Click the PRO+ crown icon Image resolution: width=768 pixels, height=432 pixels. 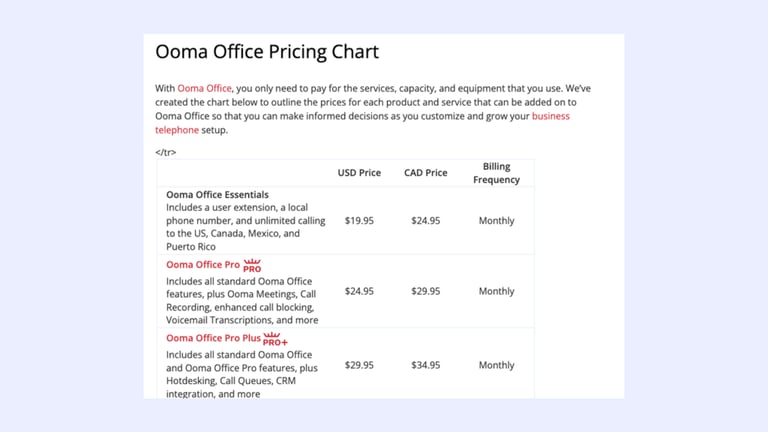[275, 339]
